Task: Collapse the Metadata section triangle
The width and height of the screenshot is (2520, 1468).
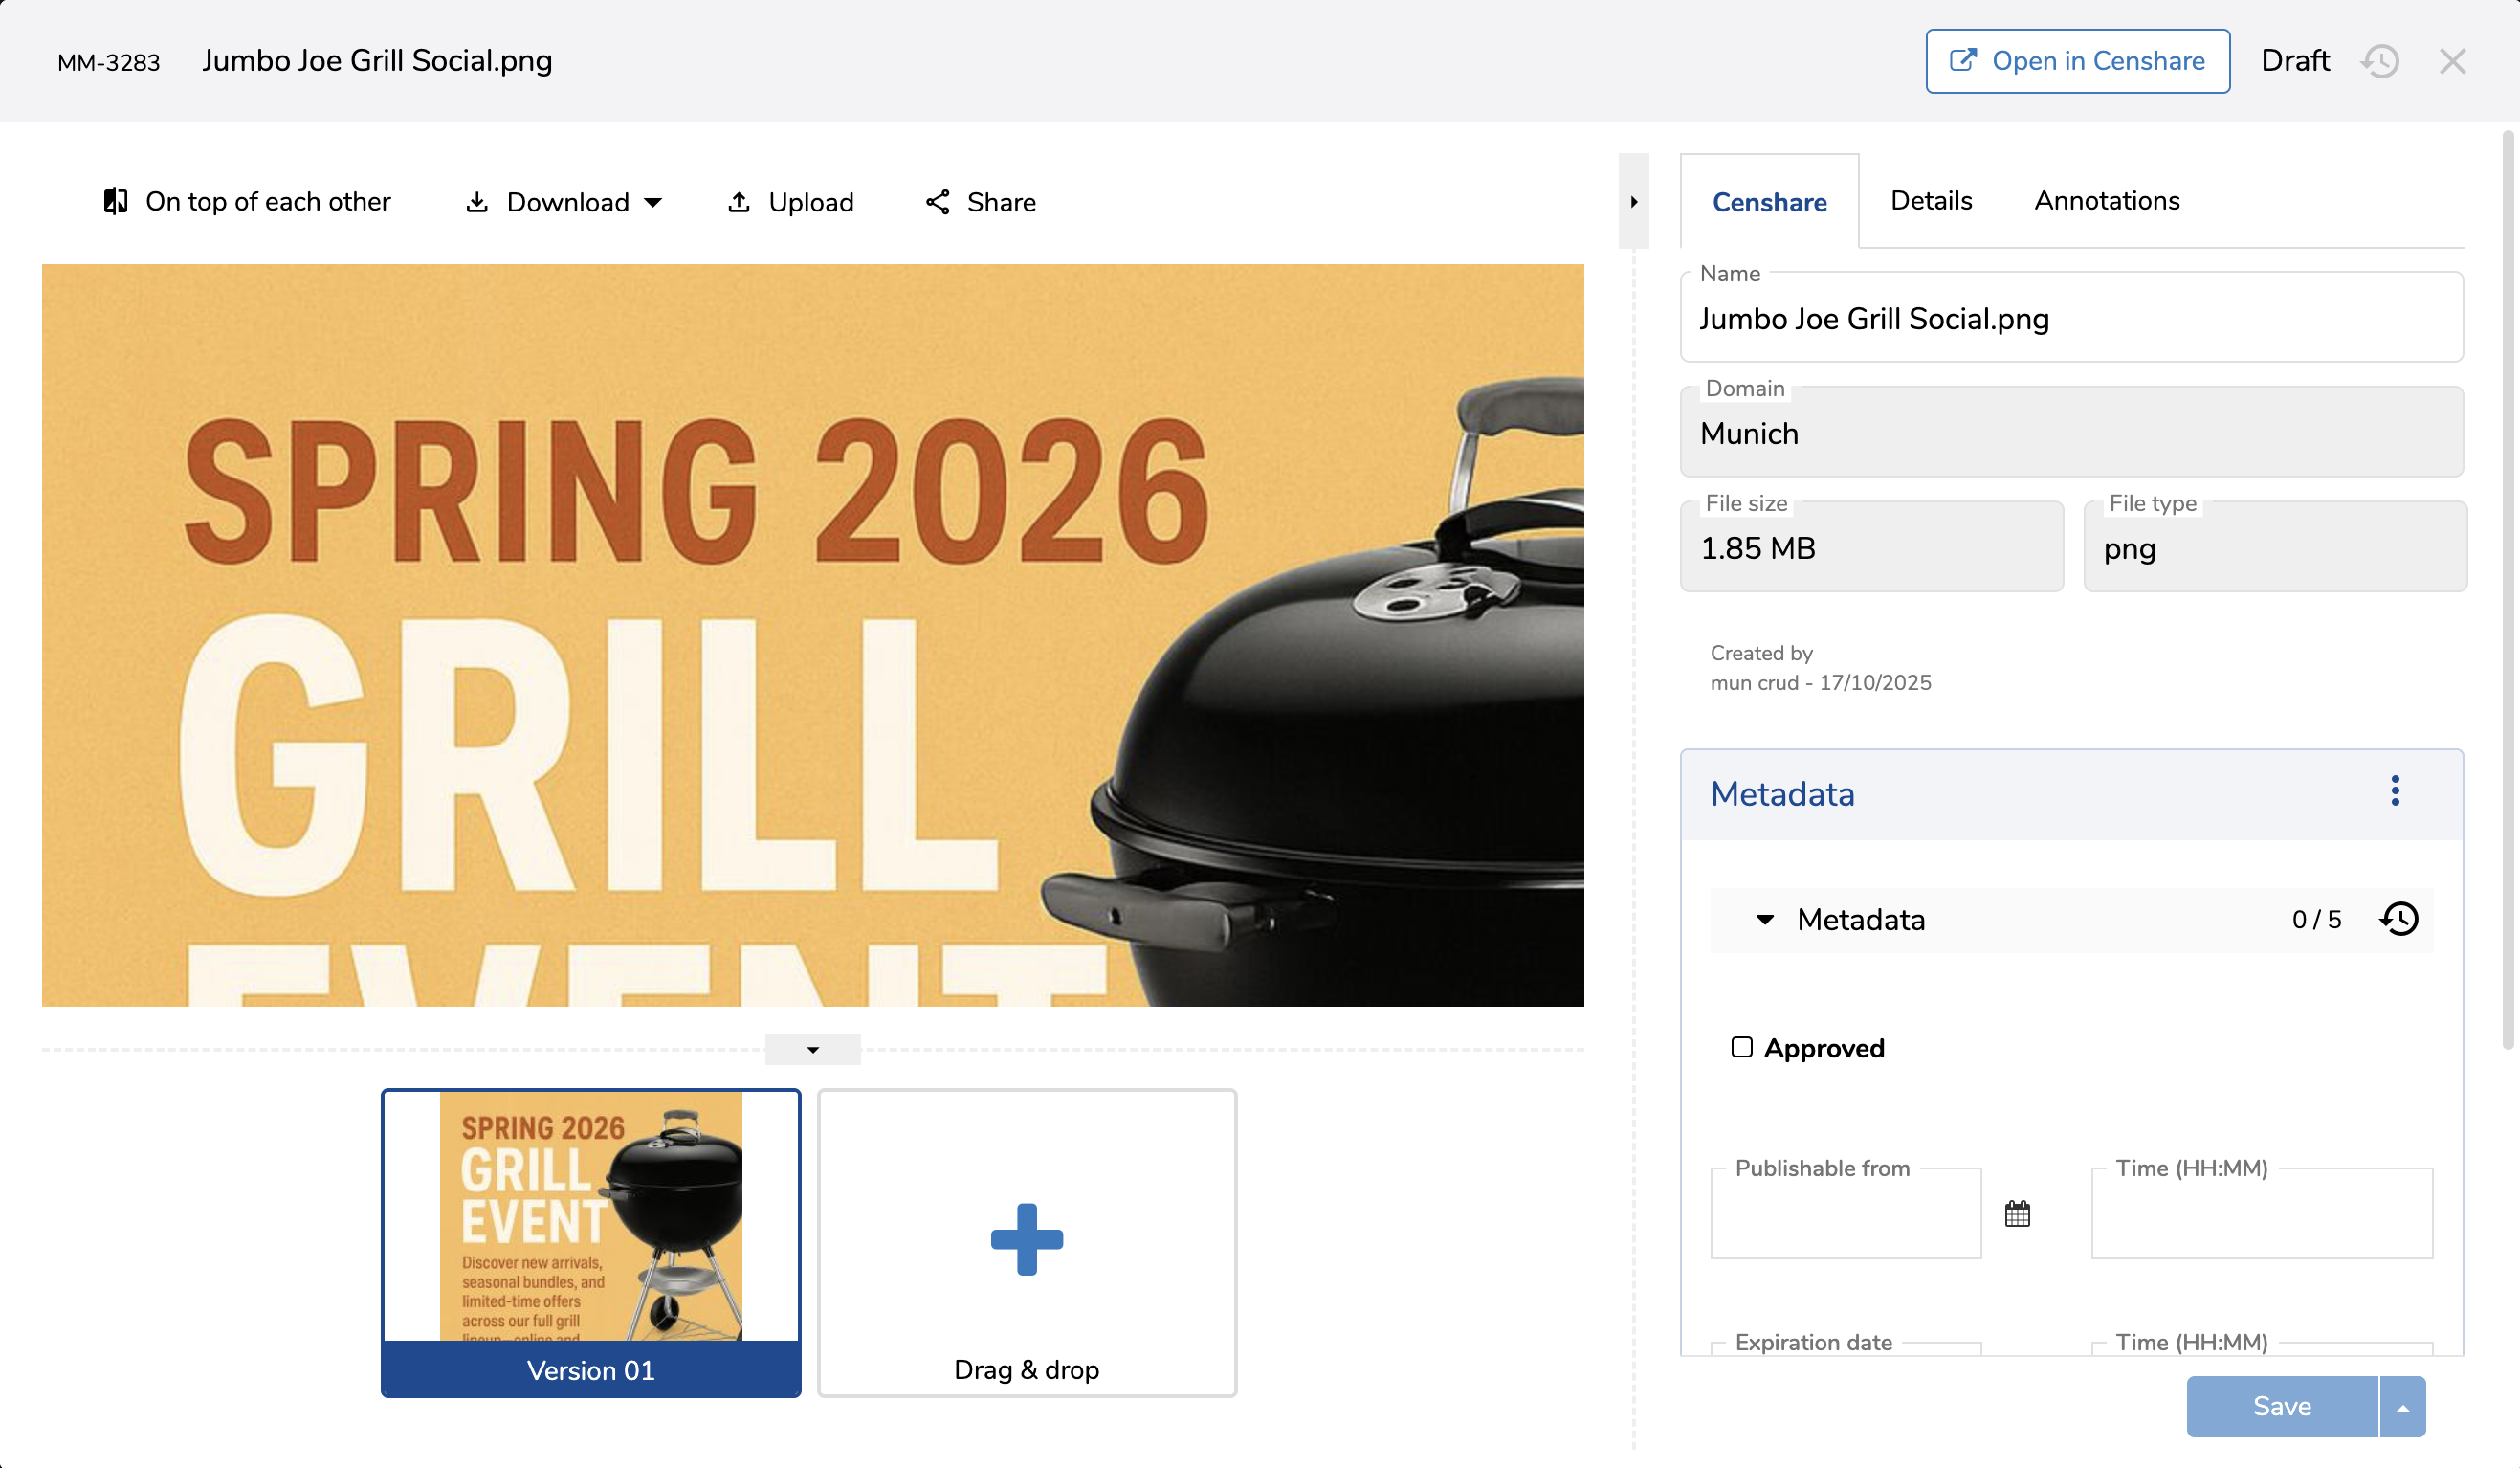Action: [x=1765, y=920]
